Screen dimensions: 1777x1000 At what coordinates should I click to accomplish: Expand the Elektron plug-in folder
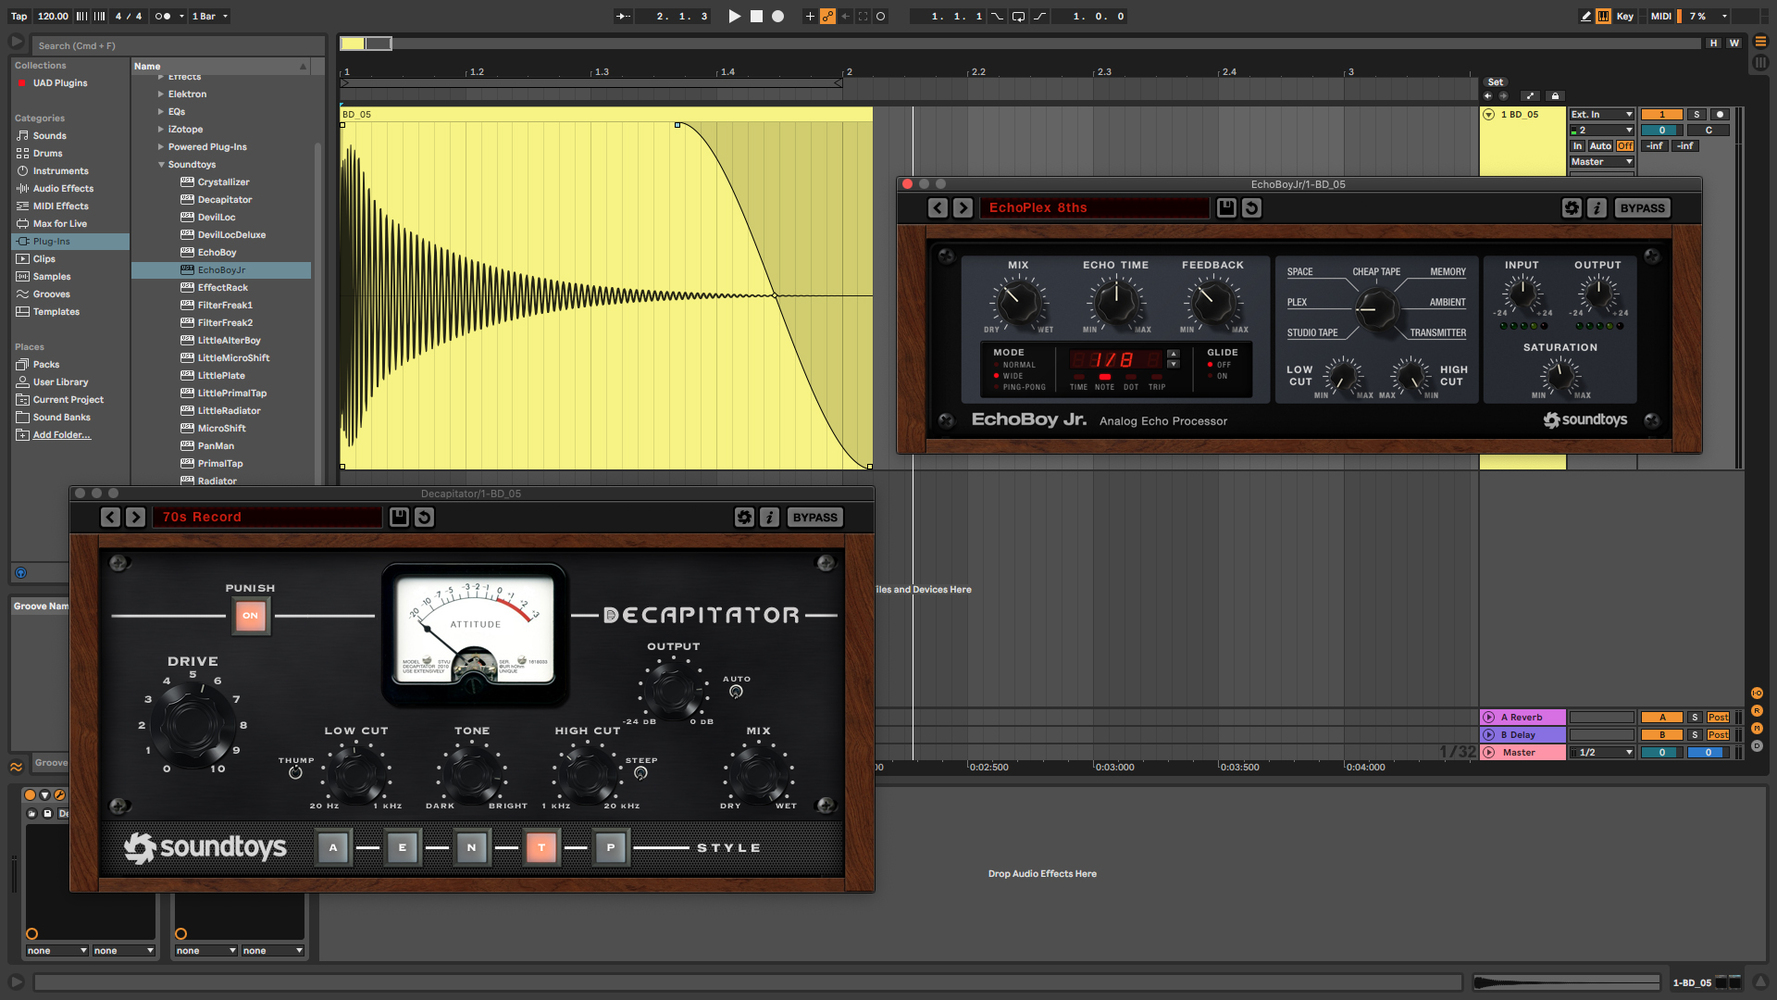tap(161, 94)
